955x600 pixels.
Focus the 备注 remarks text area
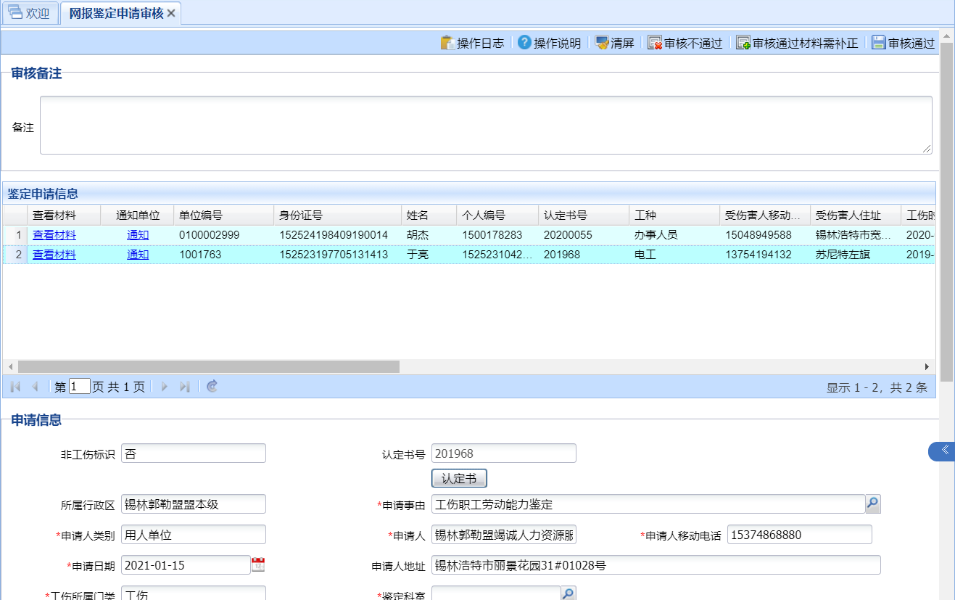[486, 125]
